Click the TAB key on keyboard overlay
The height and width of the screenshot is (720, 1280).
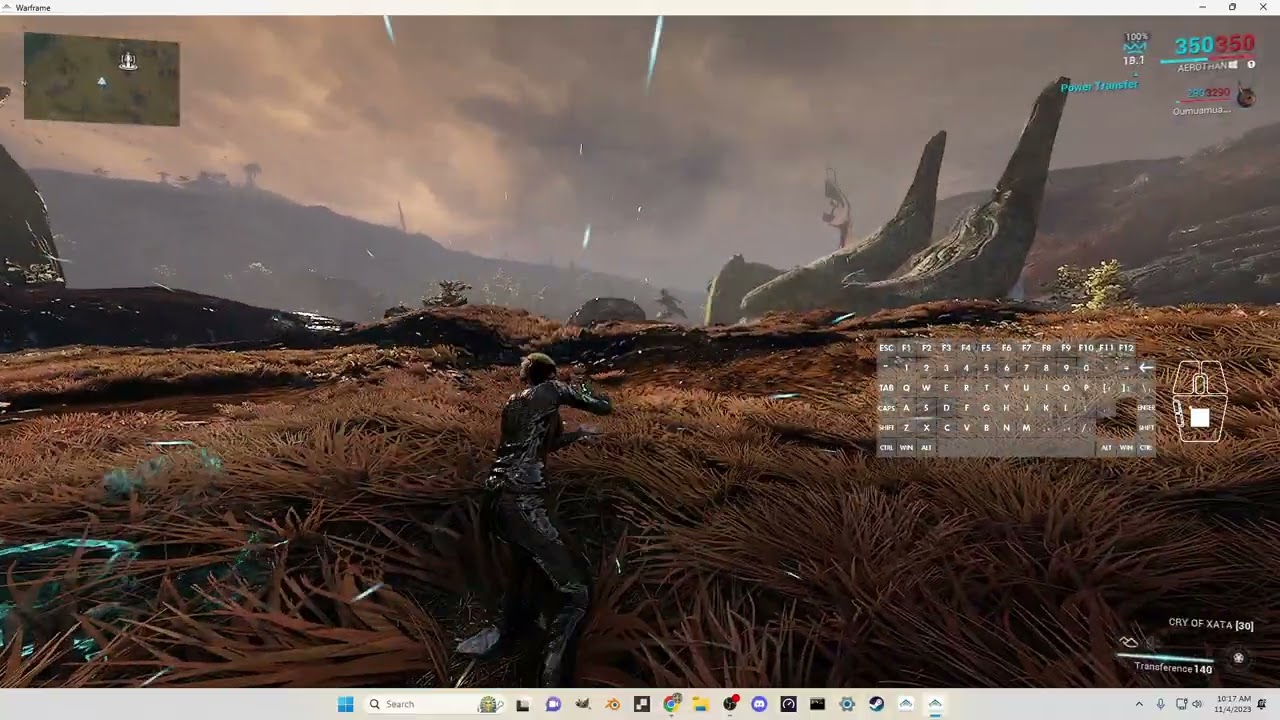point(886,388)
